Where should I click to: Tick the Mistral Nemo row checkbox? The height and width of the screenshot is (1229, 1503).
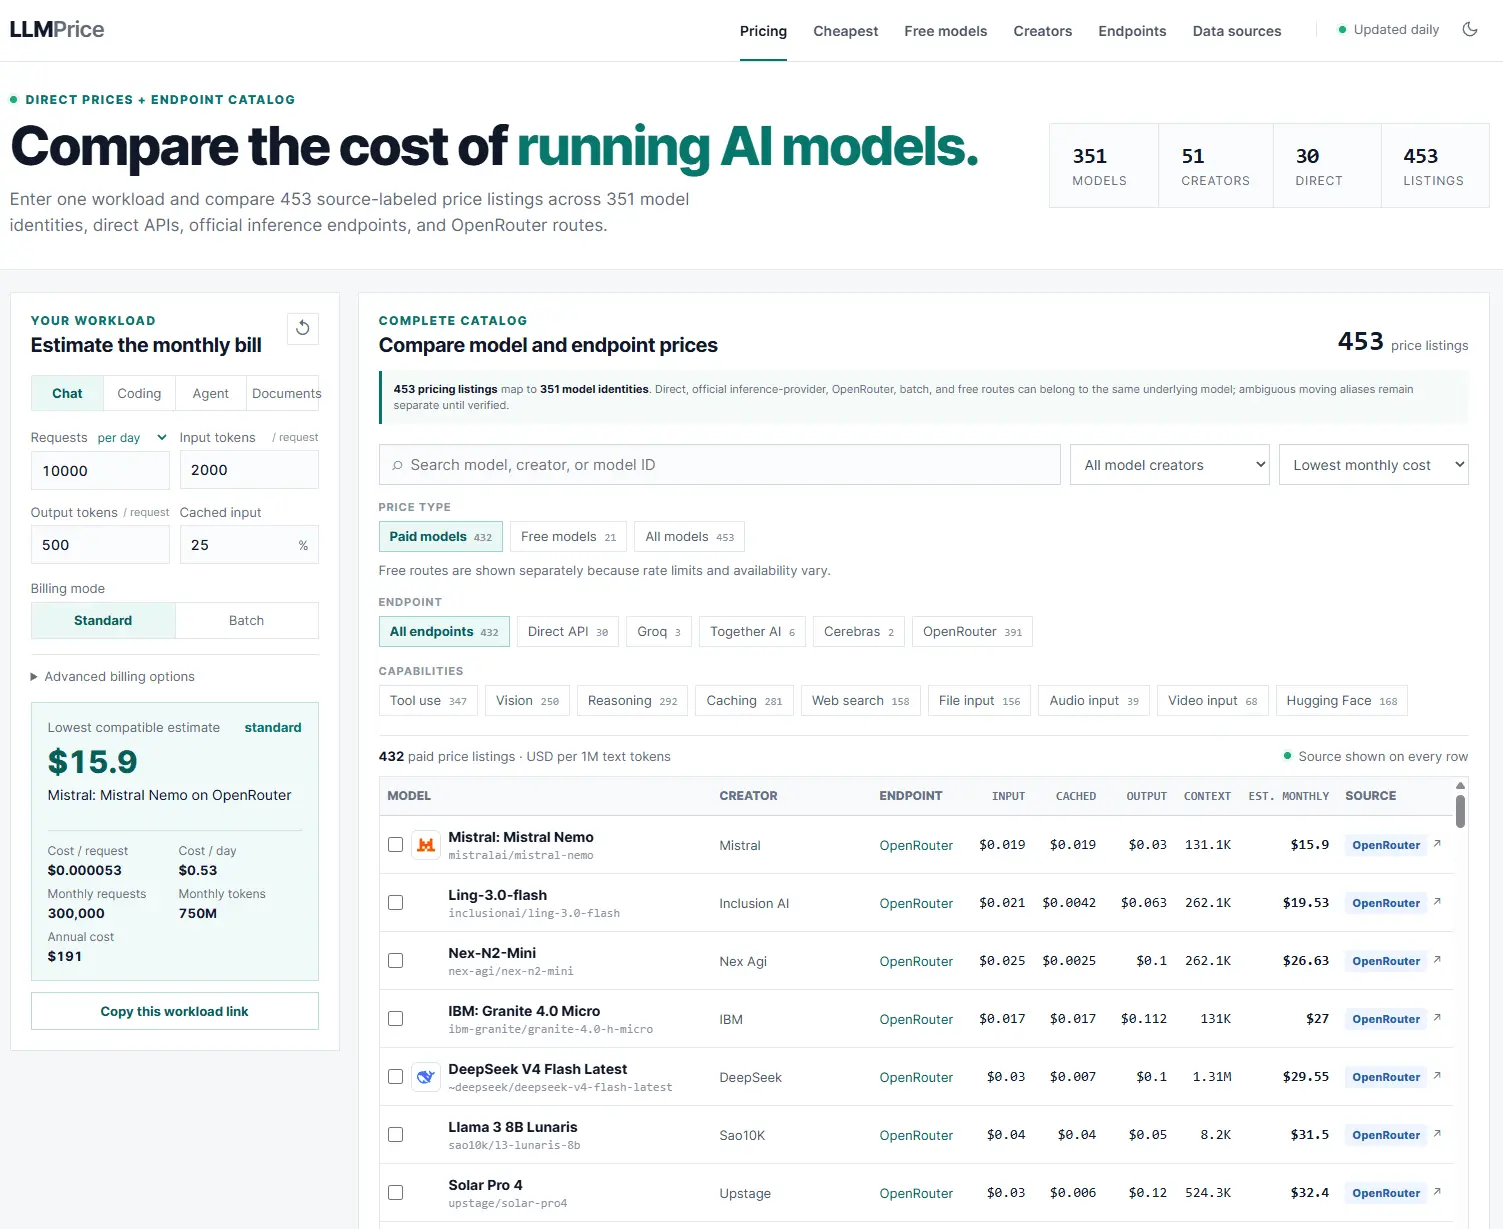(396, 845)
